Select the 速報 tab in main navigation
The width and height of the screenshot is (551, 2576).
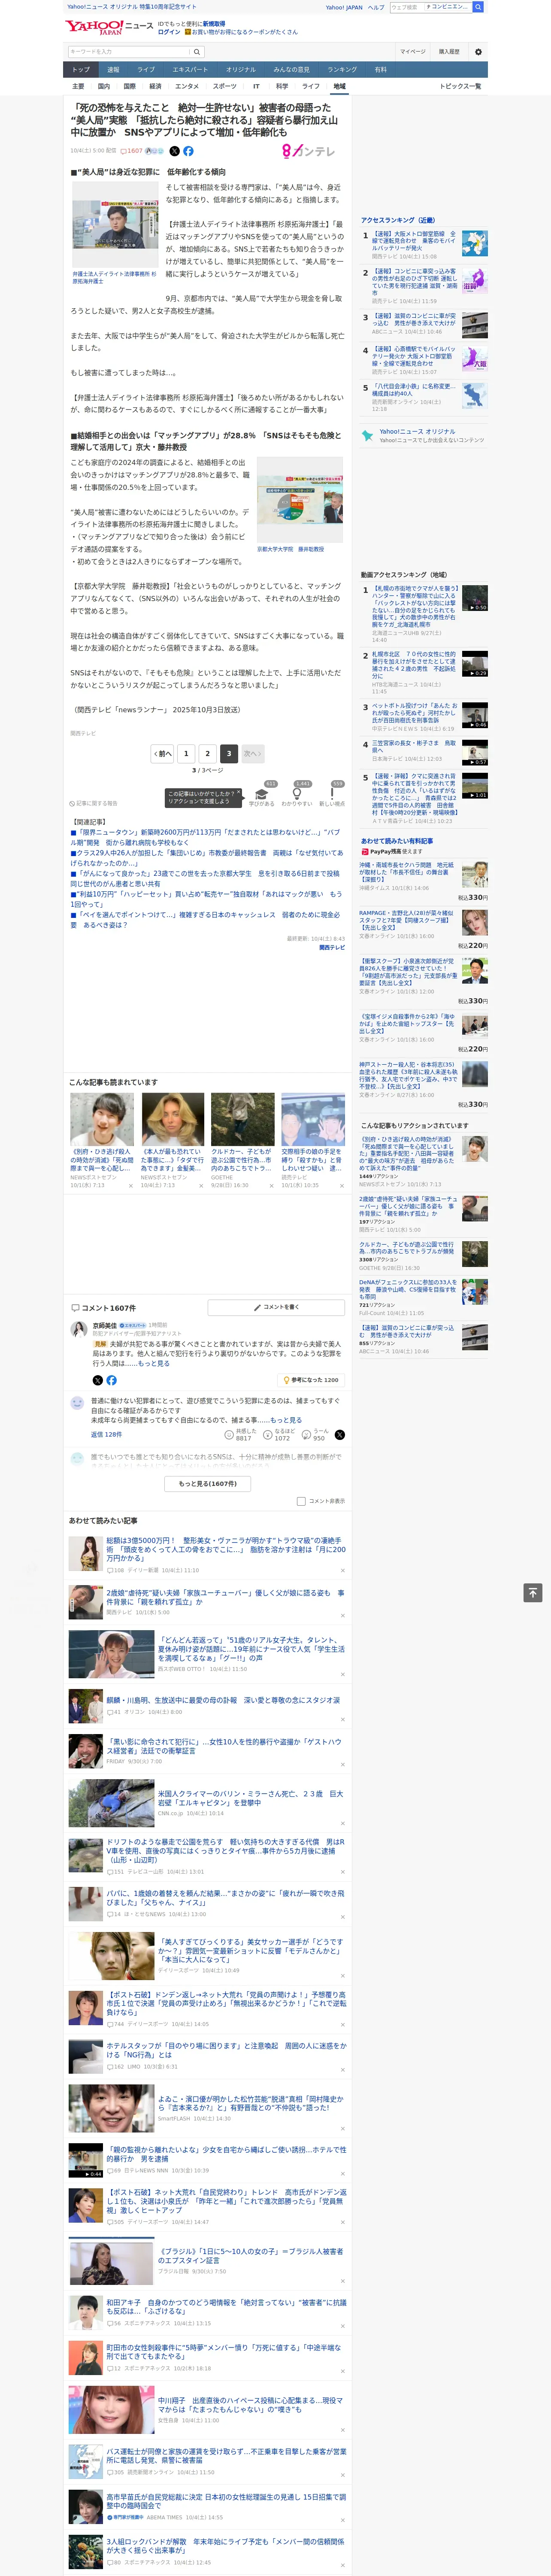(x=113, y=70)
